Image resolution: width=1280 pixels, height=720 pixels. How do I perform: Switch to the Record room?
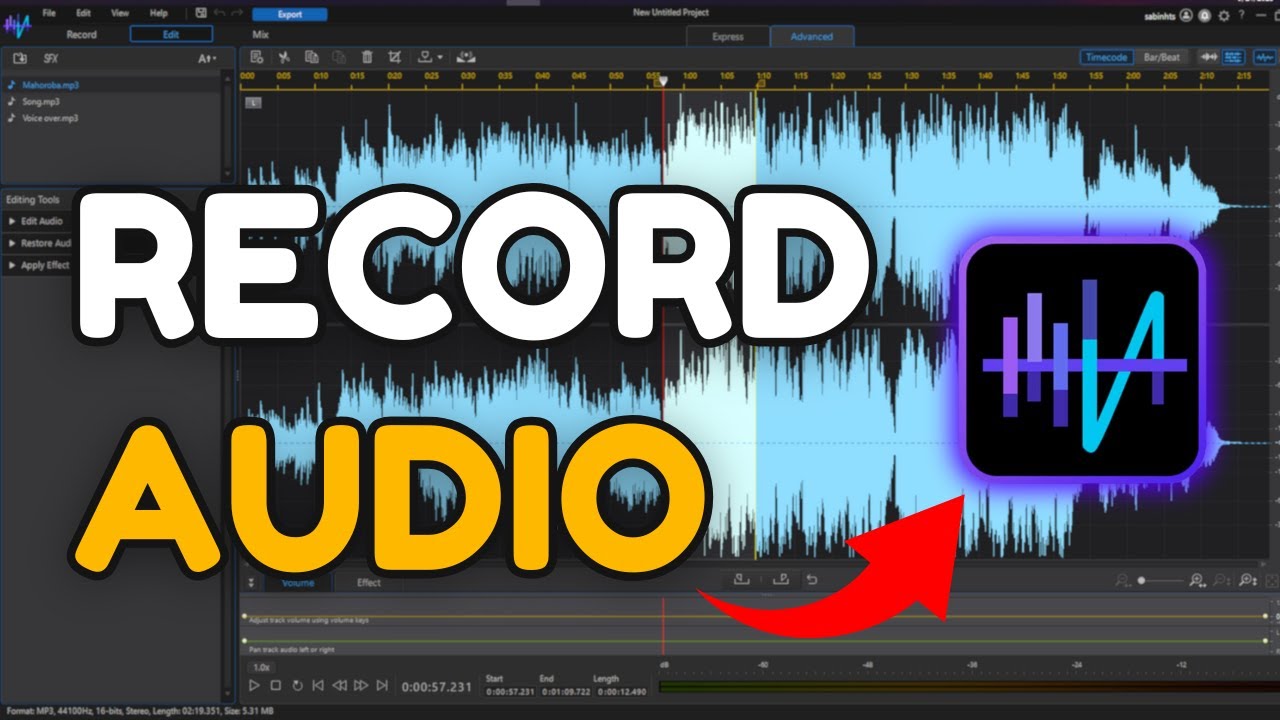(81, 34)
